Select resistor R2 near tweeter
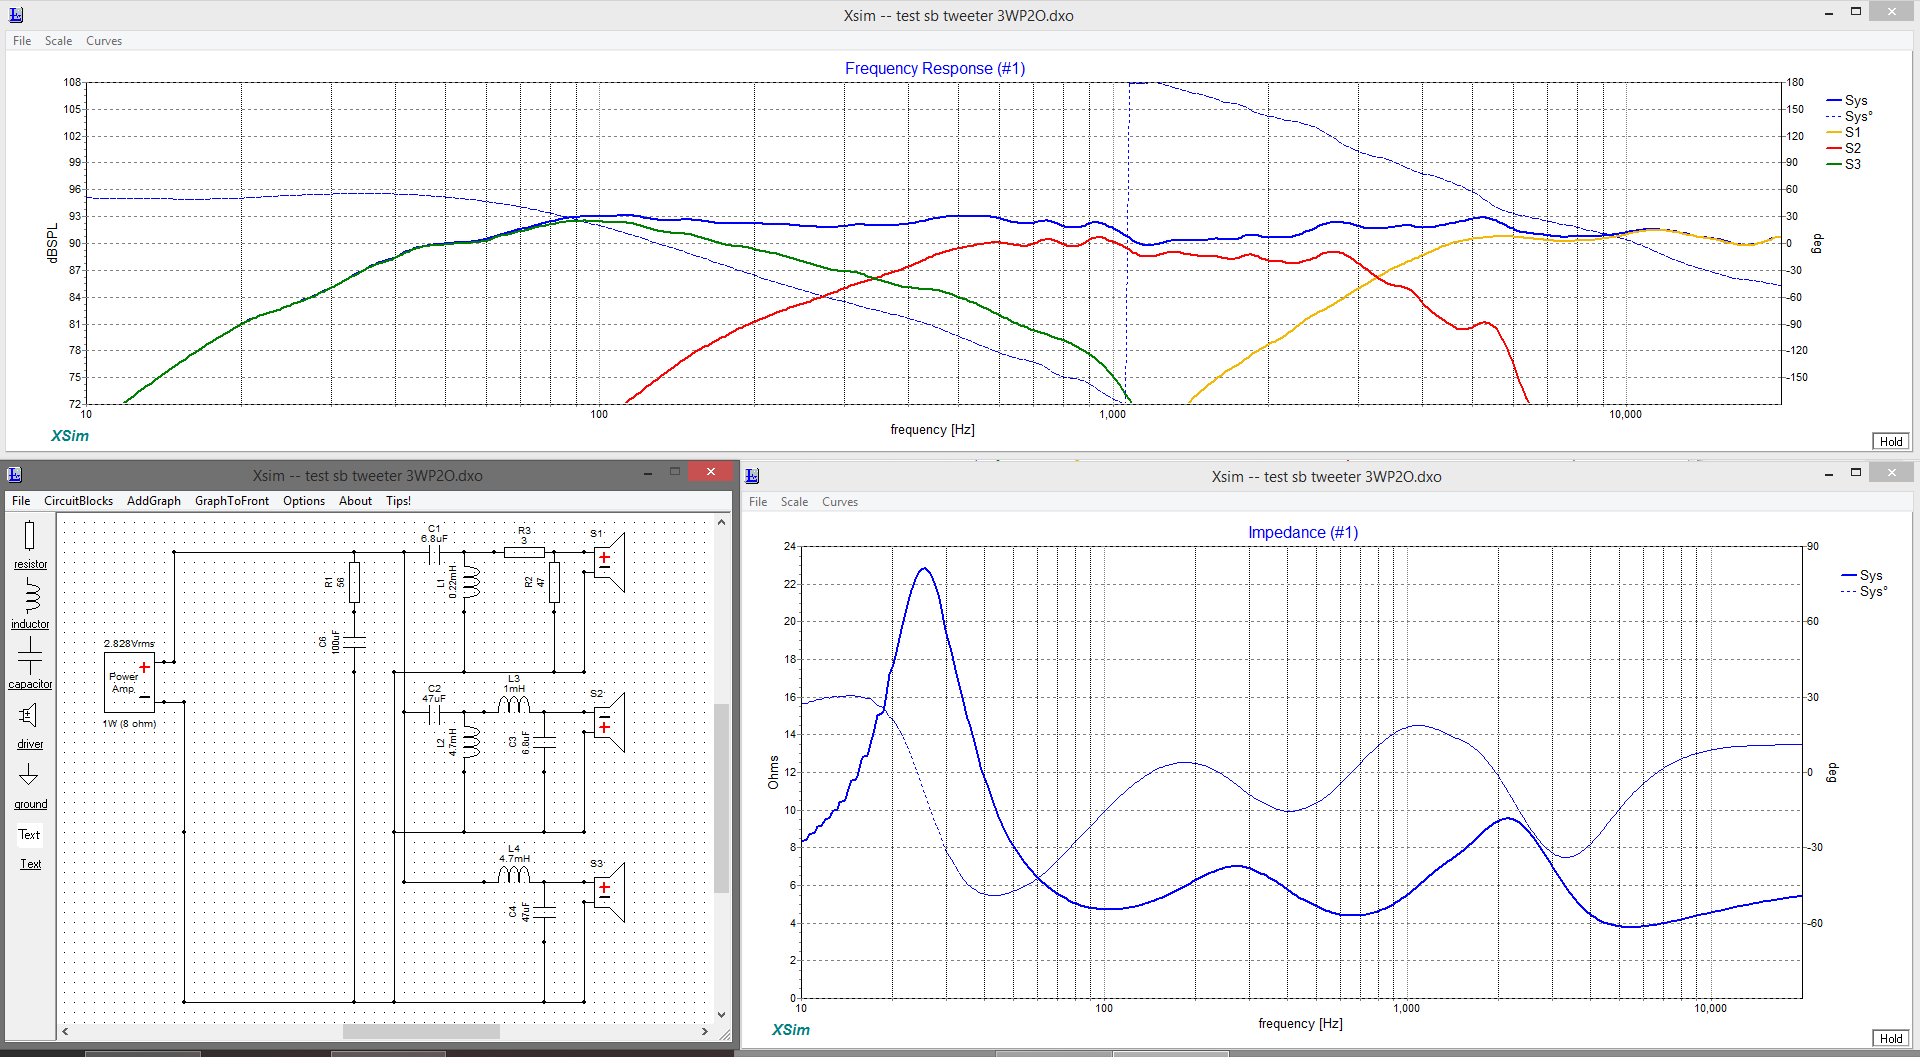 (554, 581)
